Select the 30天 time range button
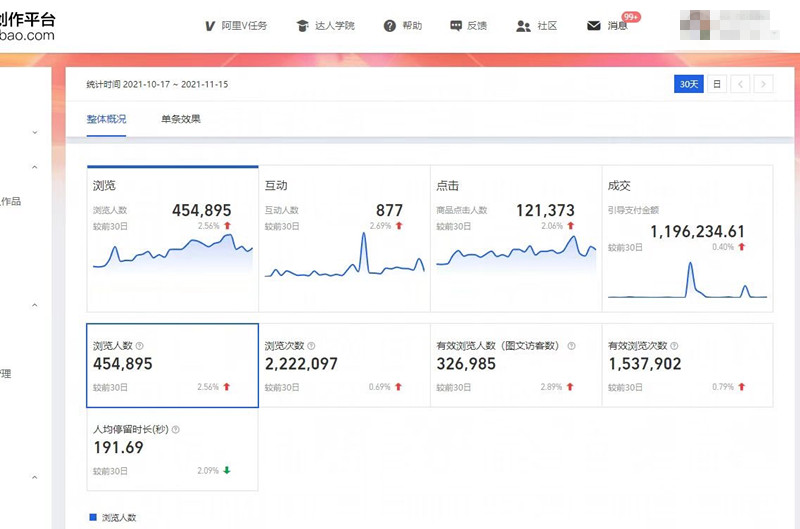The image size is (800, 529). pyautogui.click(x=688, y=84)
